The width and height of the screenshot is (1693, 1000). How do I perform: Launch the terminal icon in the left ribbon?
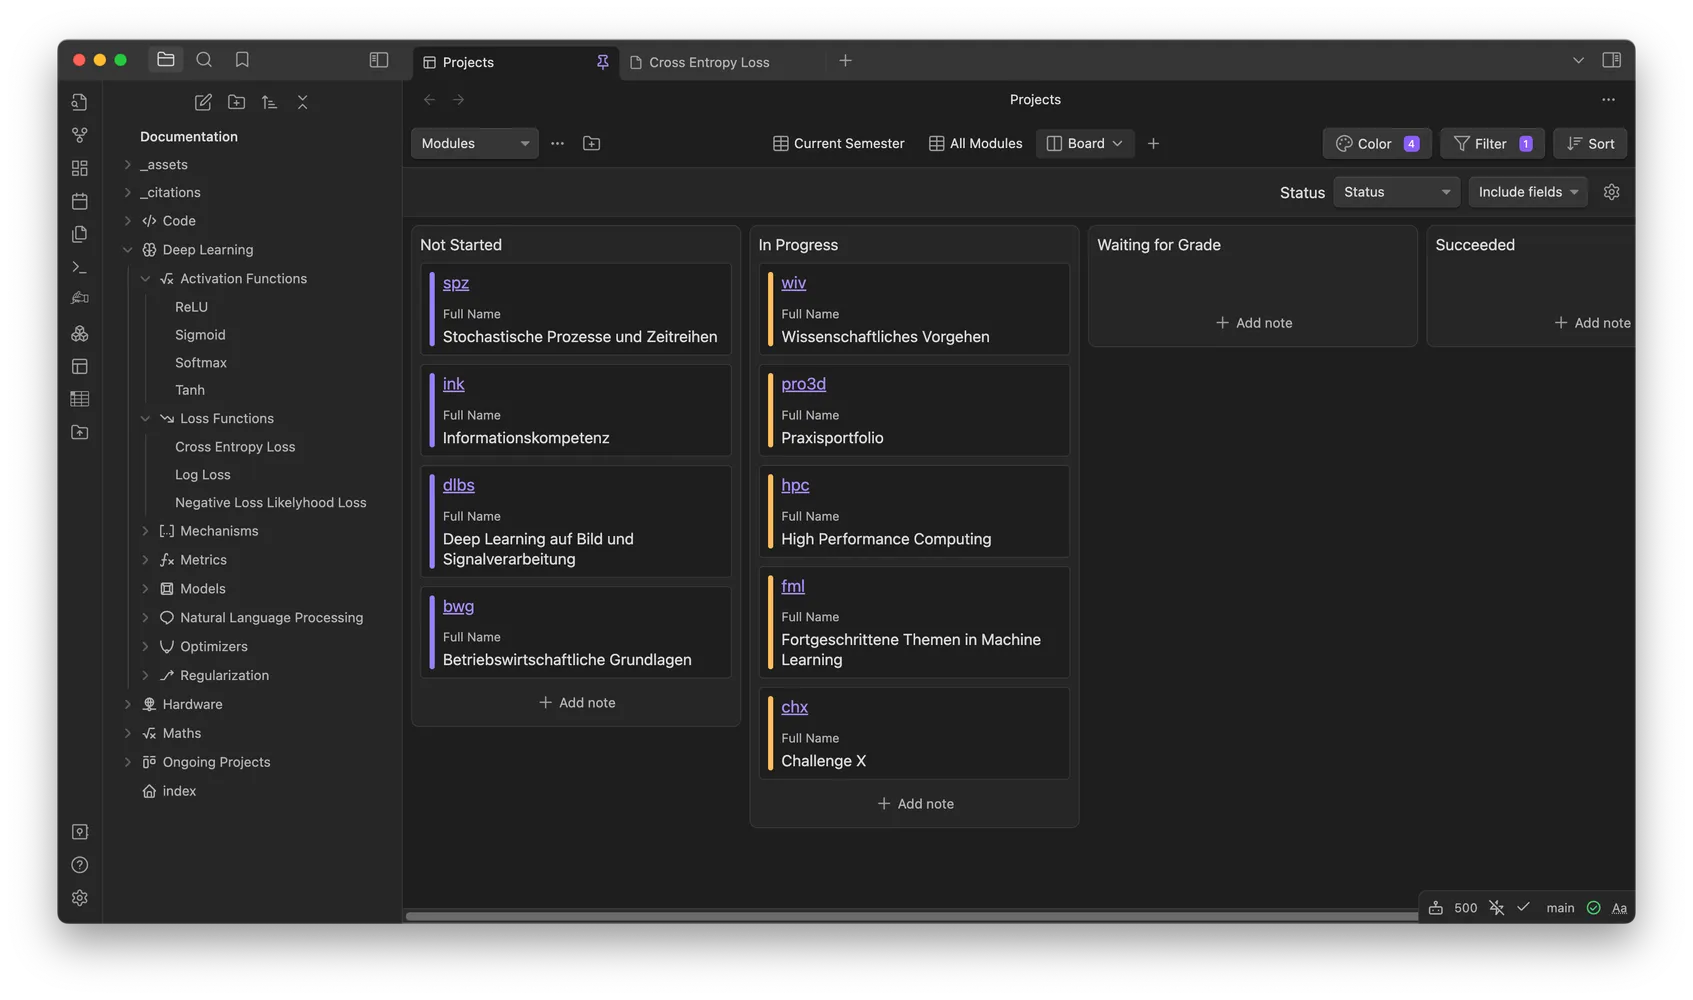(79, 267)
